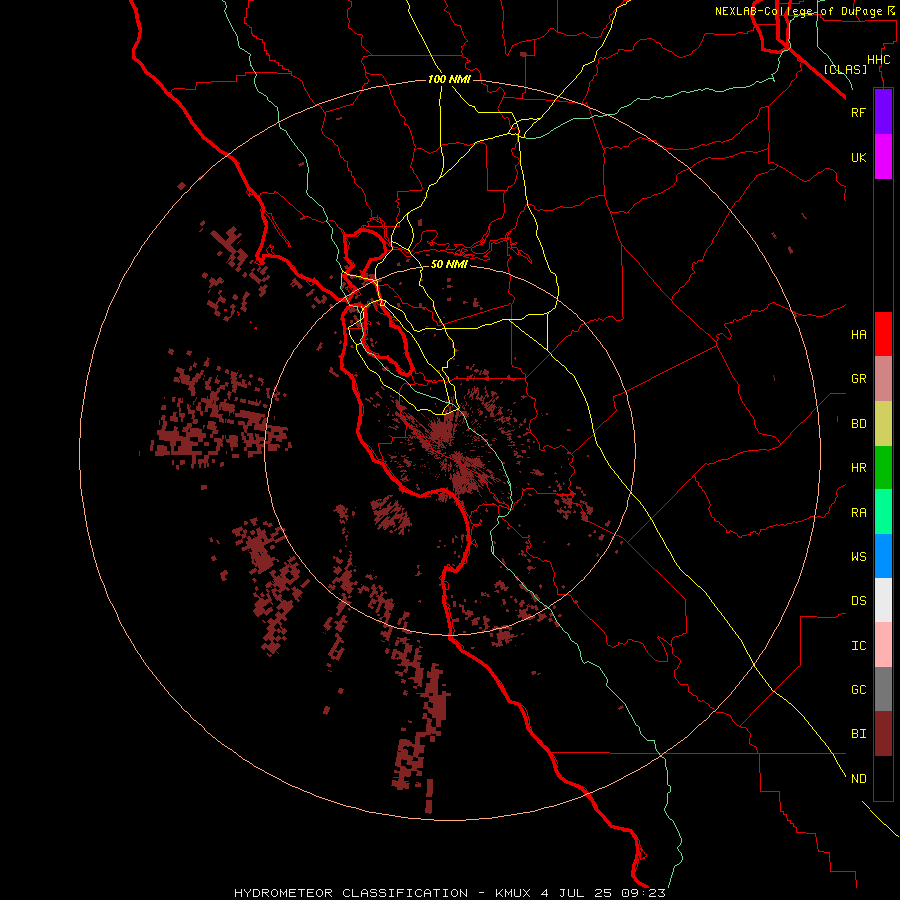The height and width of the screenshot is (900, 900).
Task: Click the ND legend label
Action: tap(858, 779)
